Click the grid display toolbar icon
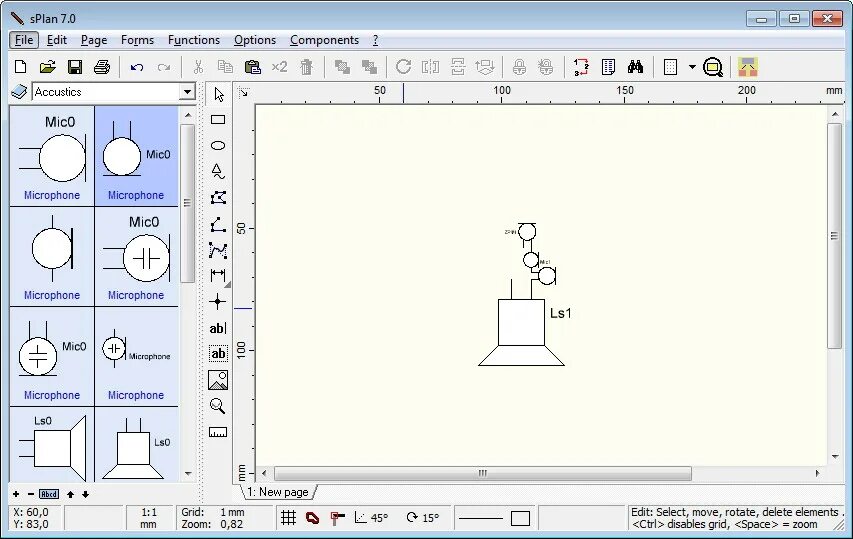Viewport: 853px width, 539px height. coord(671,67)
